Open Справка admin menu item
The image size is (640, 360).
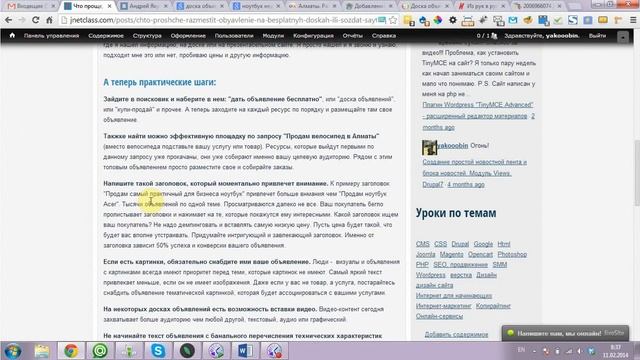tap(384, 36)
